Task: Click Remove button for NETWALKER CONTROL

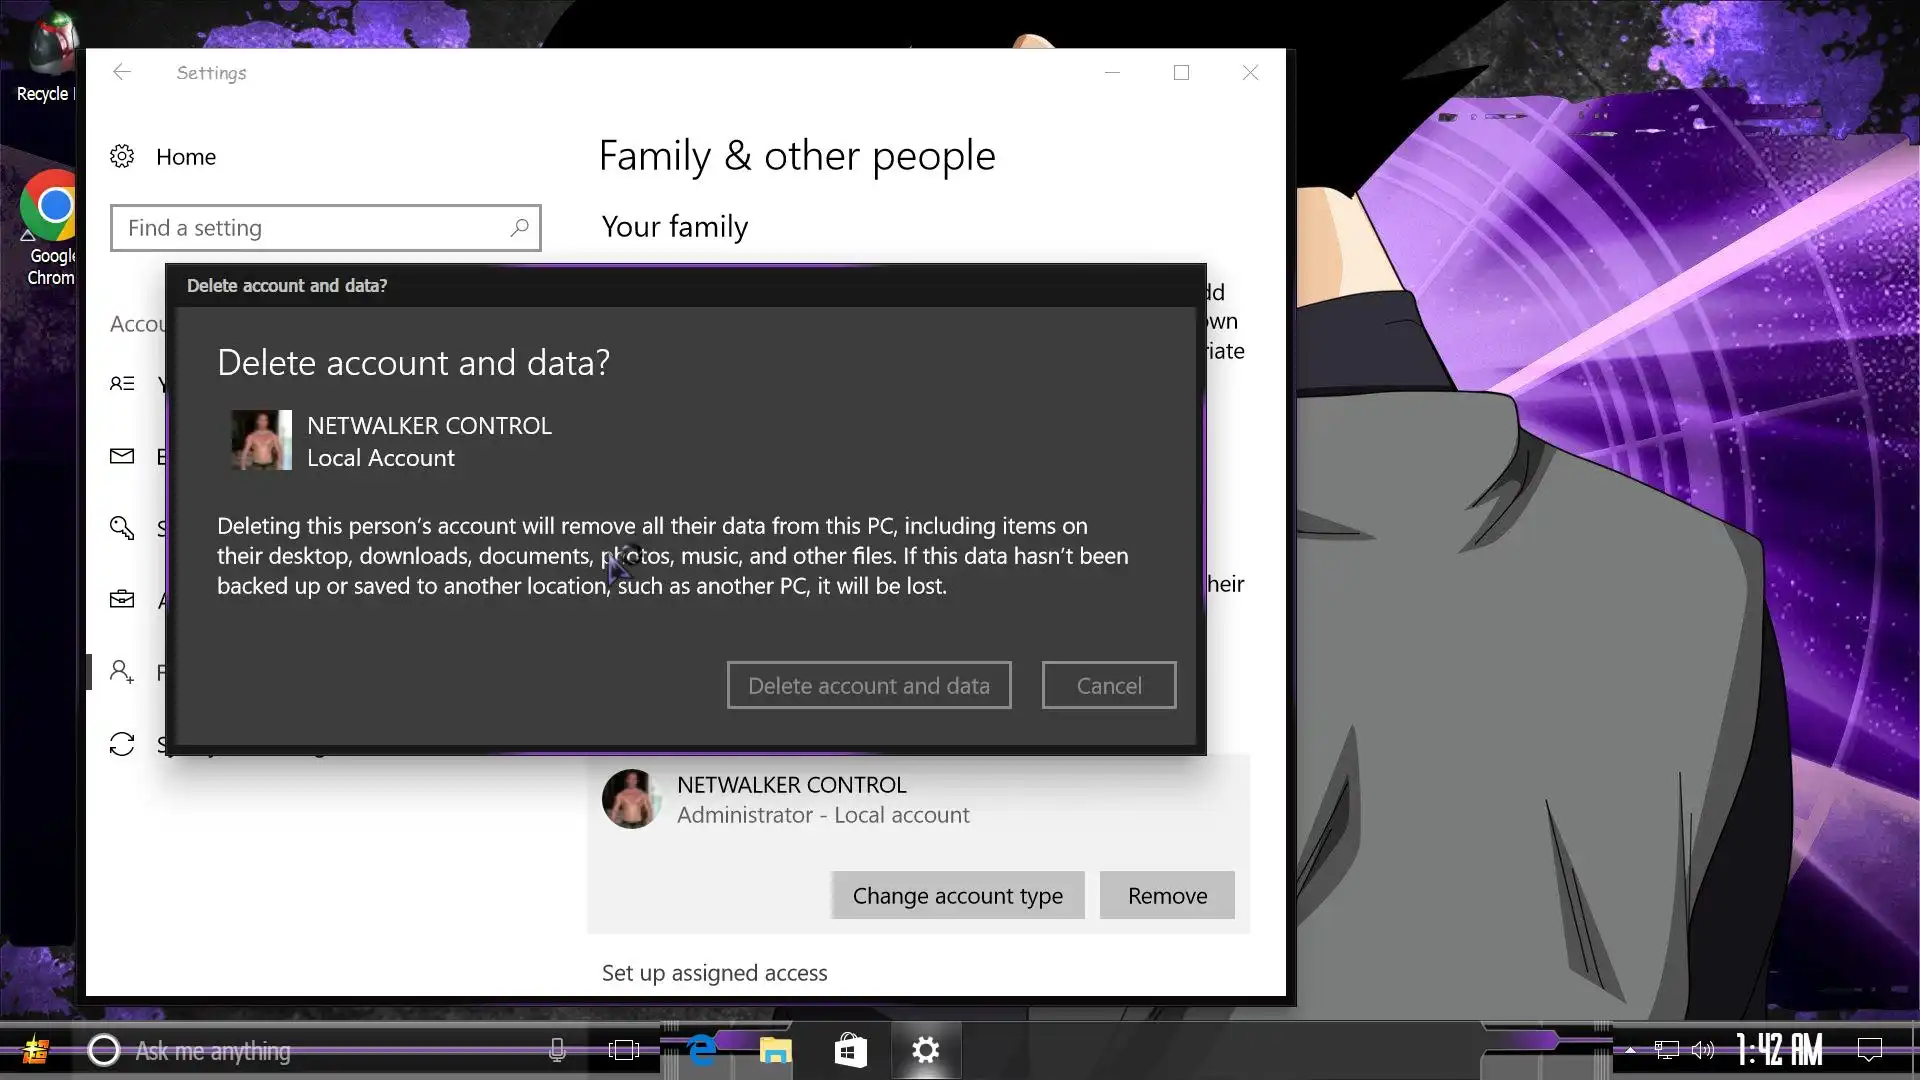Action: coord(1166,896)
